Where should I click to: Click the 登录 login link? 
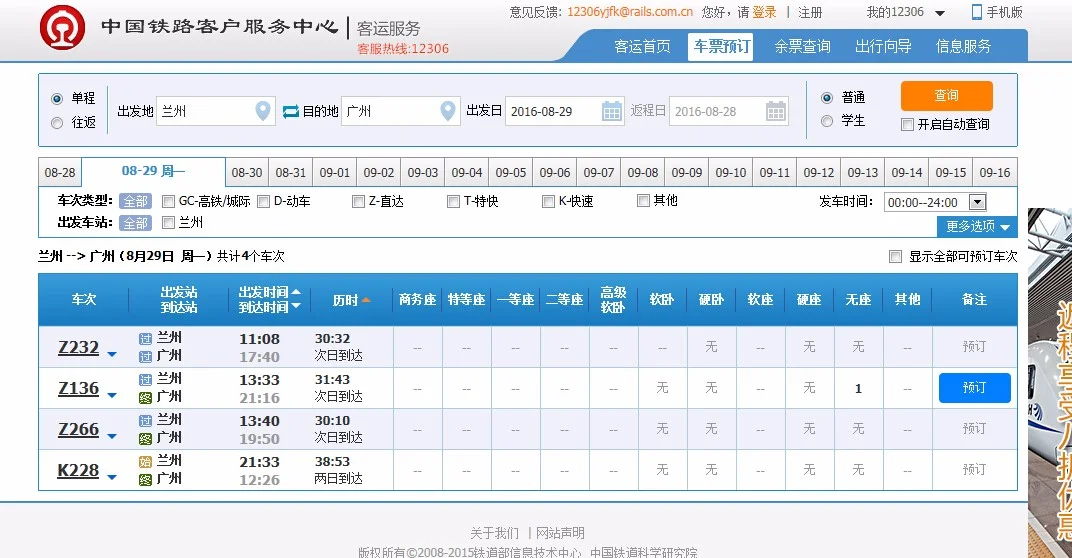click(x=764, y=12)
